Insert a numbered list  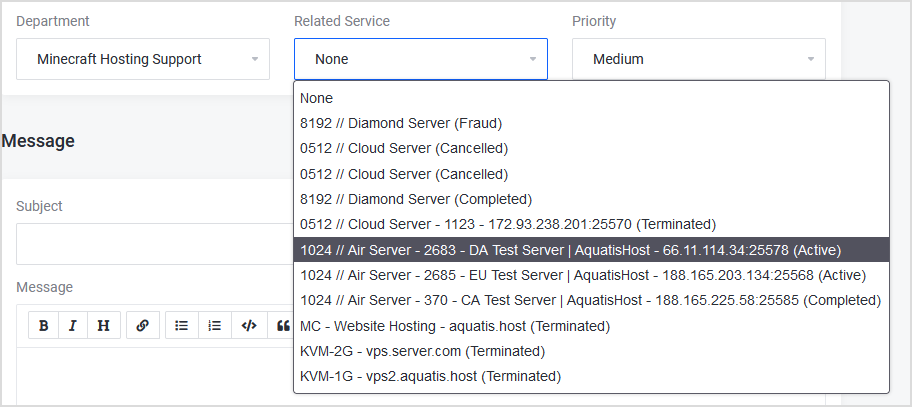(x=215, y=325)
